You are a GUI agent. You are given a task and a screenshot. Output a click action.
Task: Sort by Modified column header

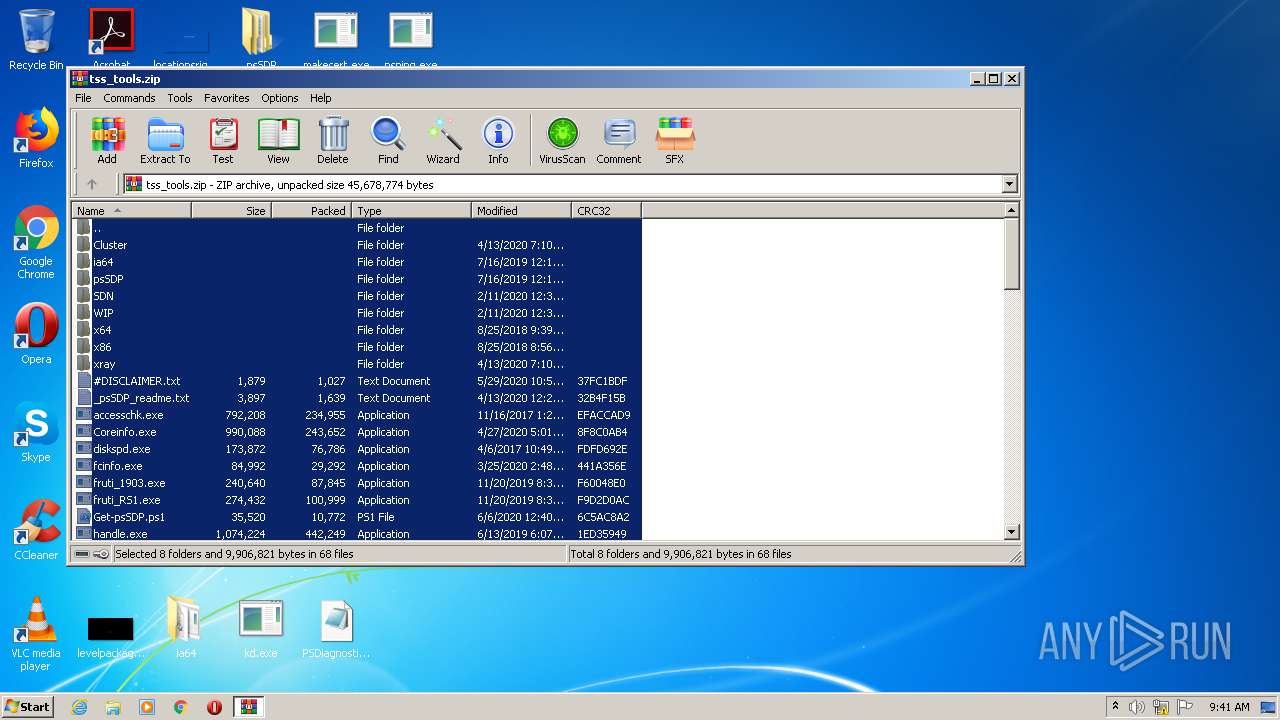point(521,210)
